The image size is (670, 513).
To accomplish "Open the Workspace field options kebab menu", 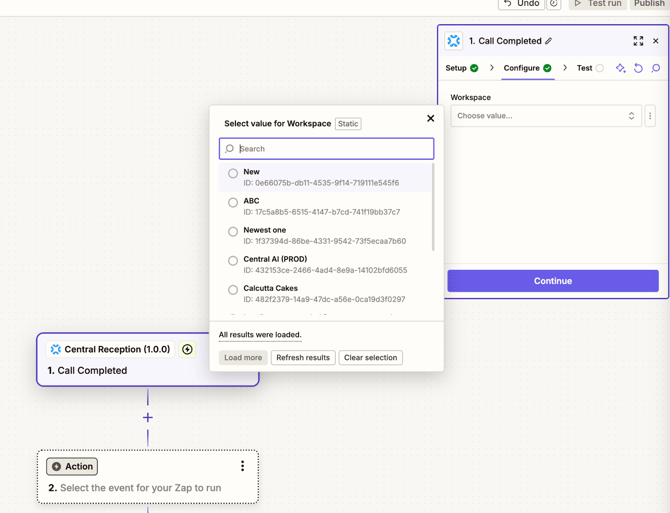I will [650, 116].
